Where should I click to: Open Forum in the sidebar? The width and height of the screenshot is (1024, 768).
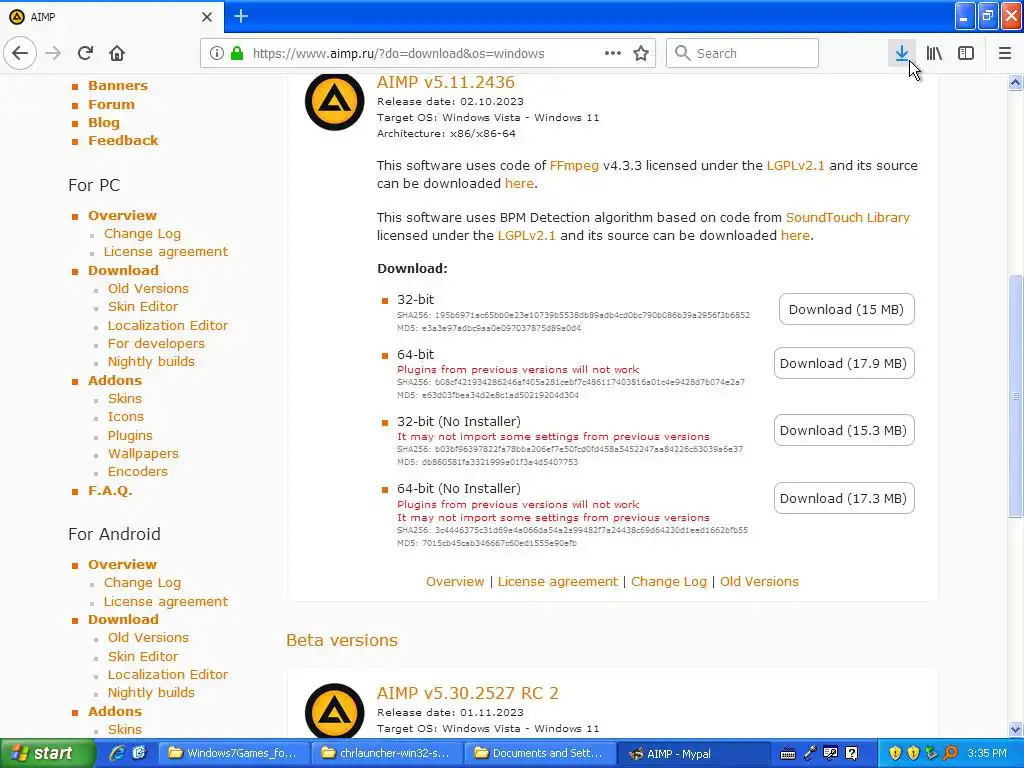coord(111,104)
